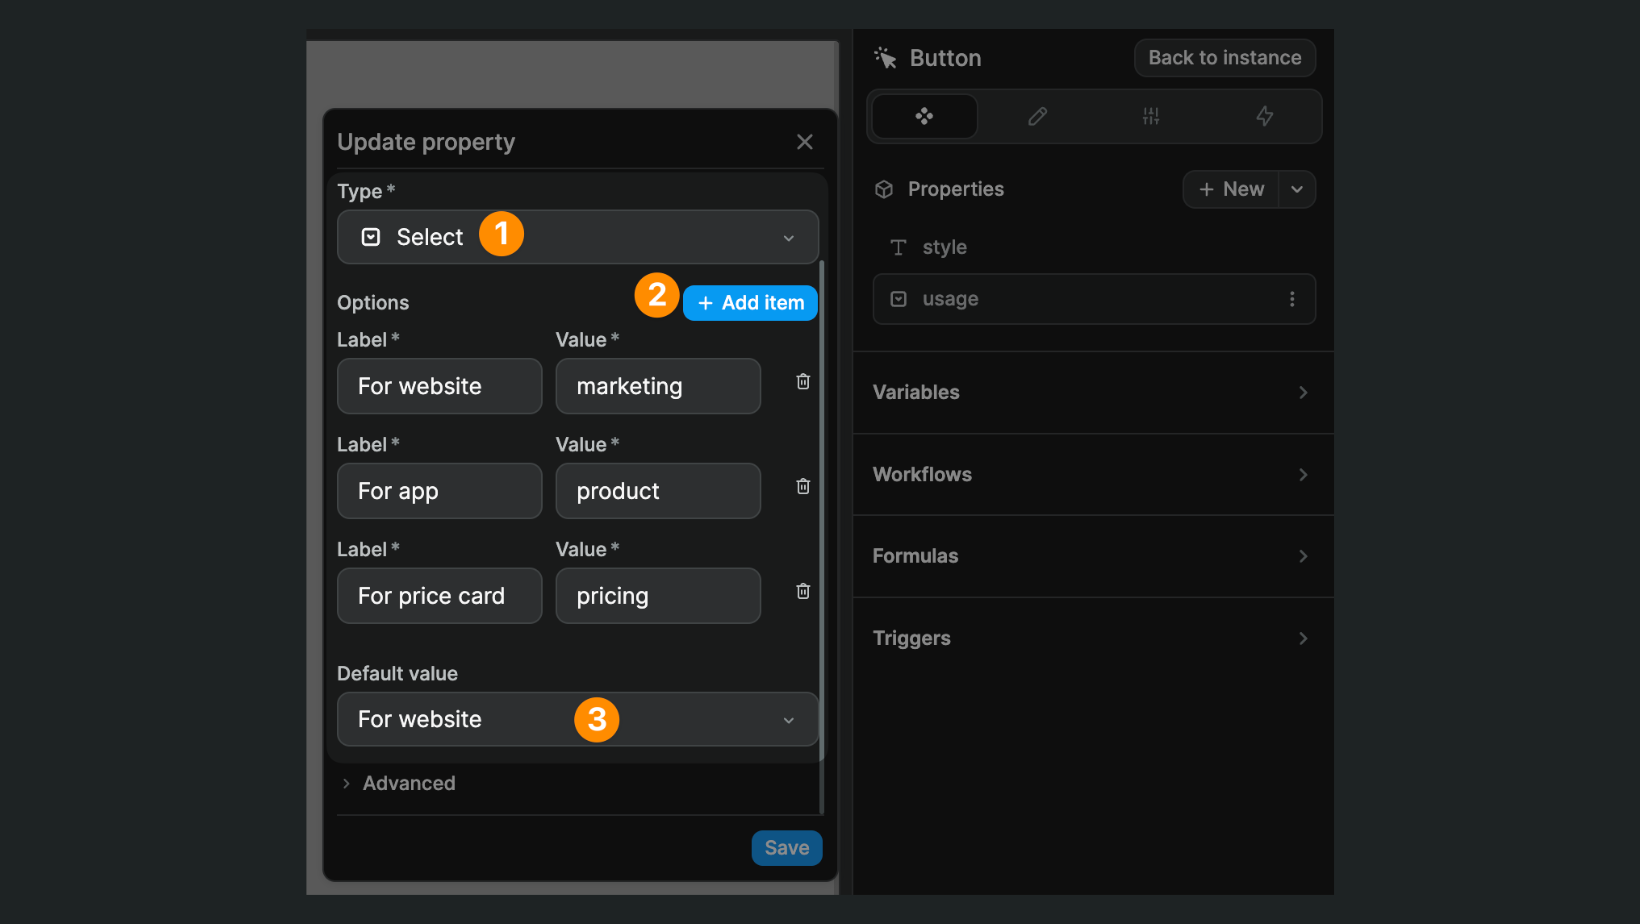Switch to the pencil edit tab
1640x924 pixels.
[1037, 116]
